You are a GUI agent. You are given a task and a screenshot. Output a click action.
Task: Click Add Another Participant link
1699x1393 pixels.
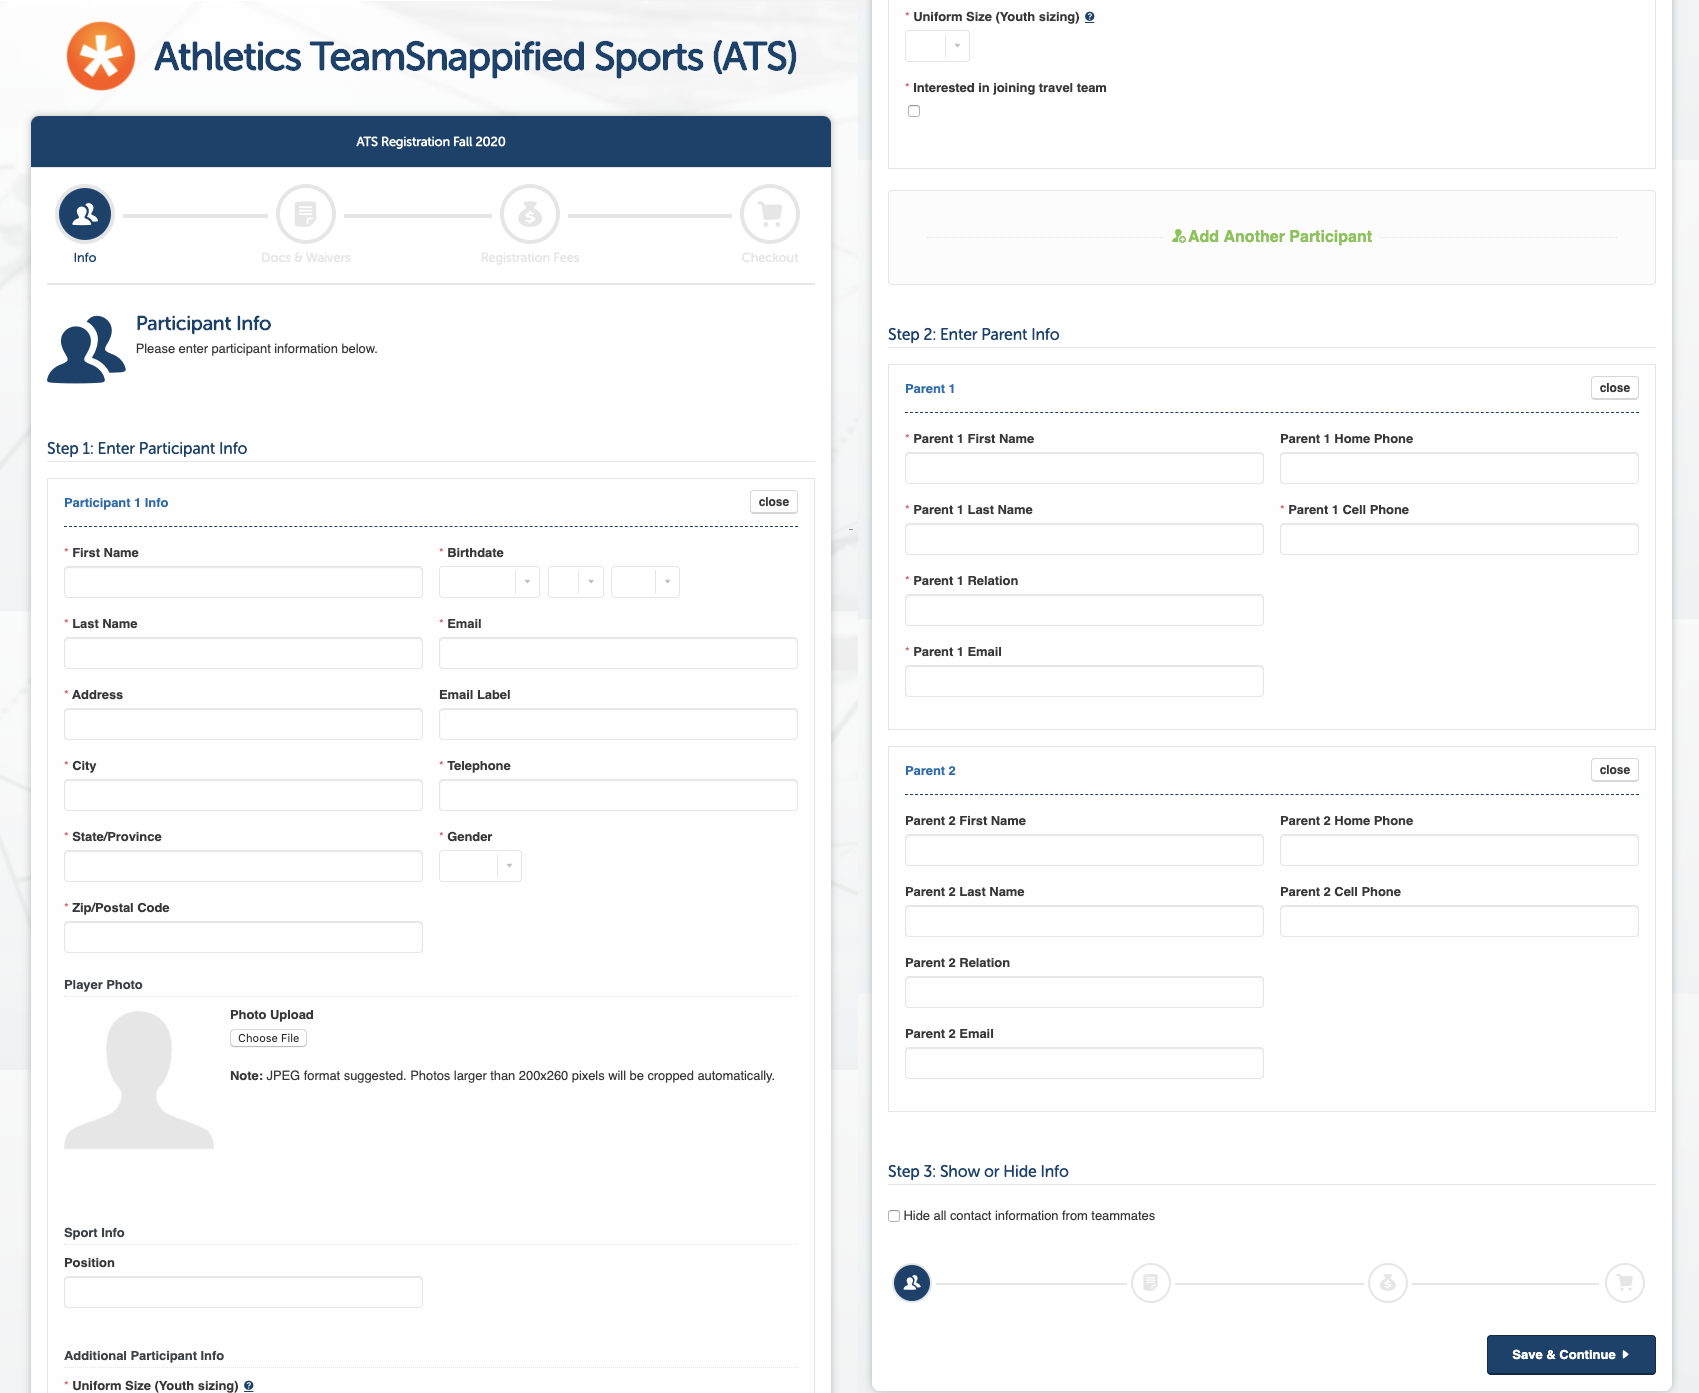pyautogui.click(x=1272, y=237)
